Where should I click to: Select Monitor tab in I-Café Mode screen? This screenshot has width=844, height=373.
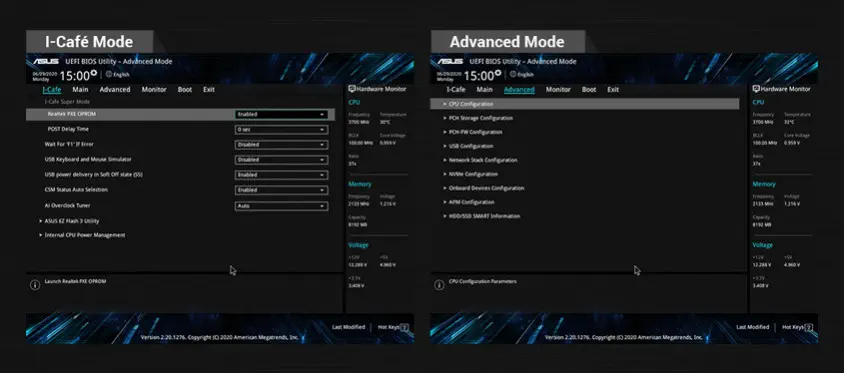154,90
